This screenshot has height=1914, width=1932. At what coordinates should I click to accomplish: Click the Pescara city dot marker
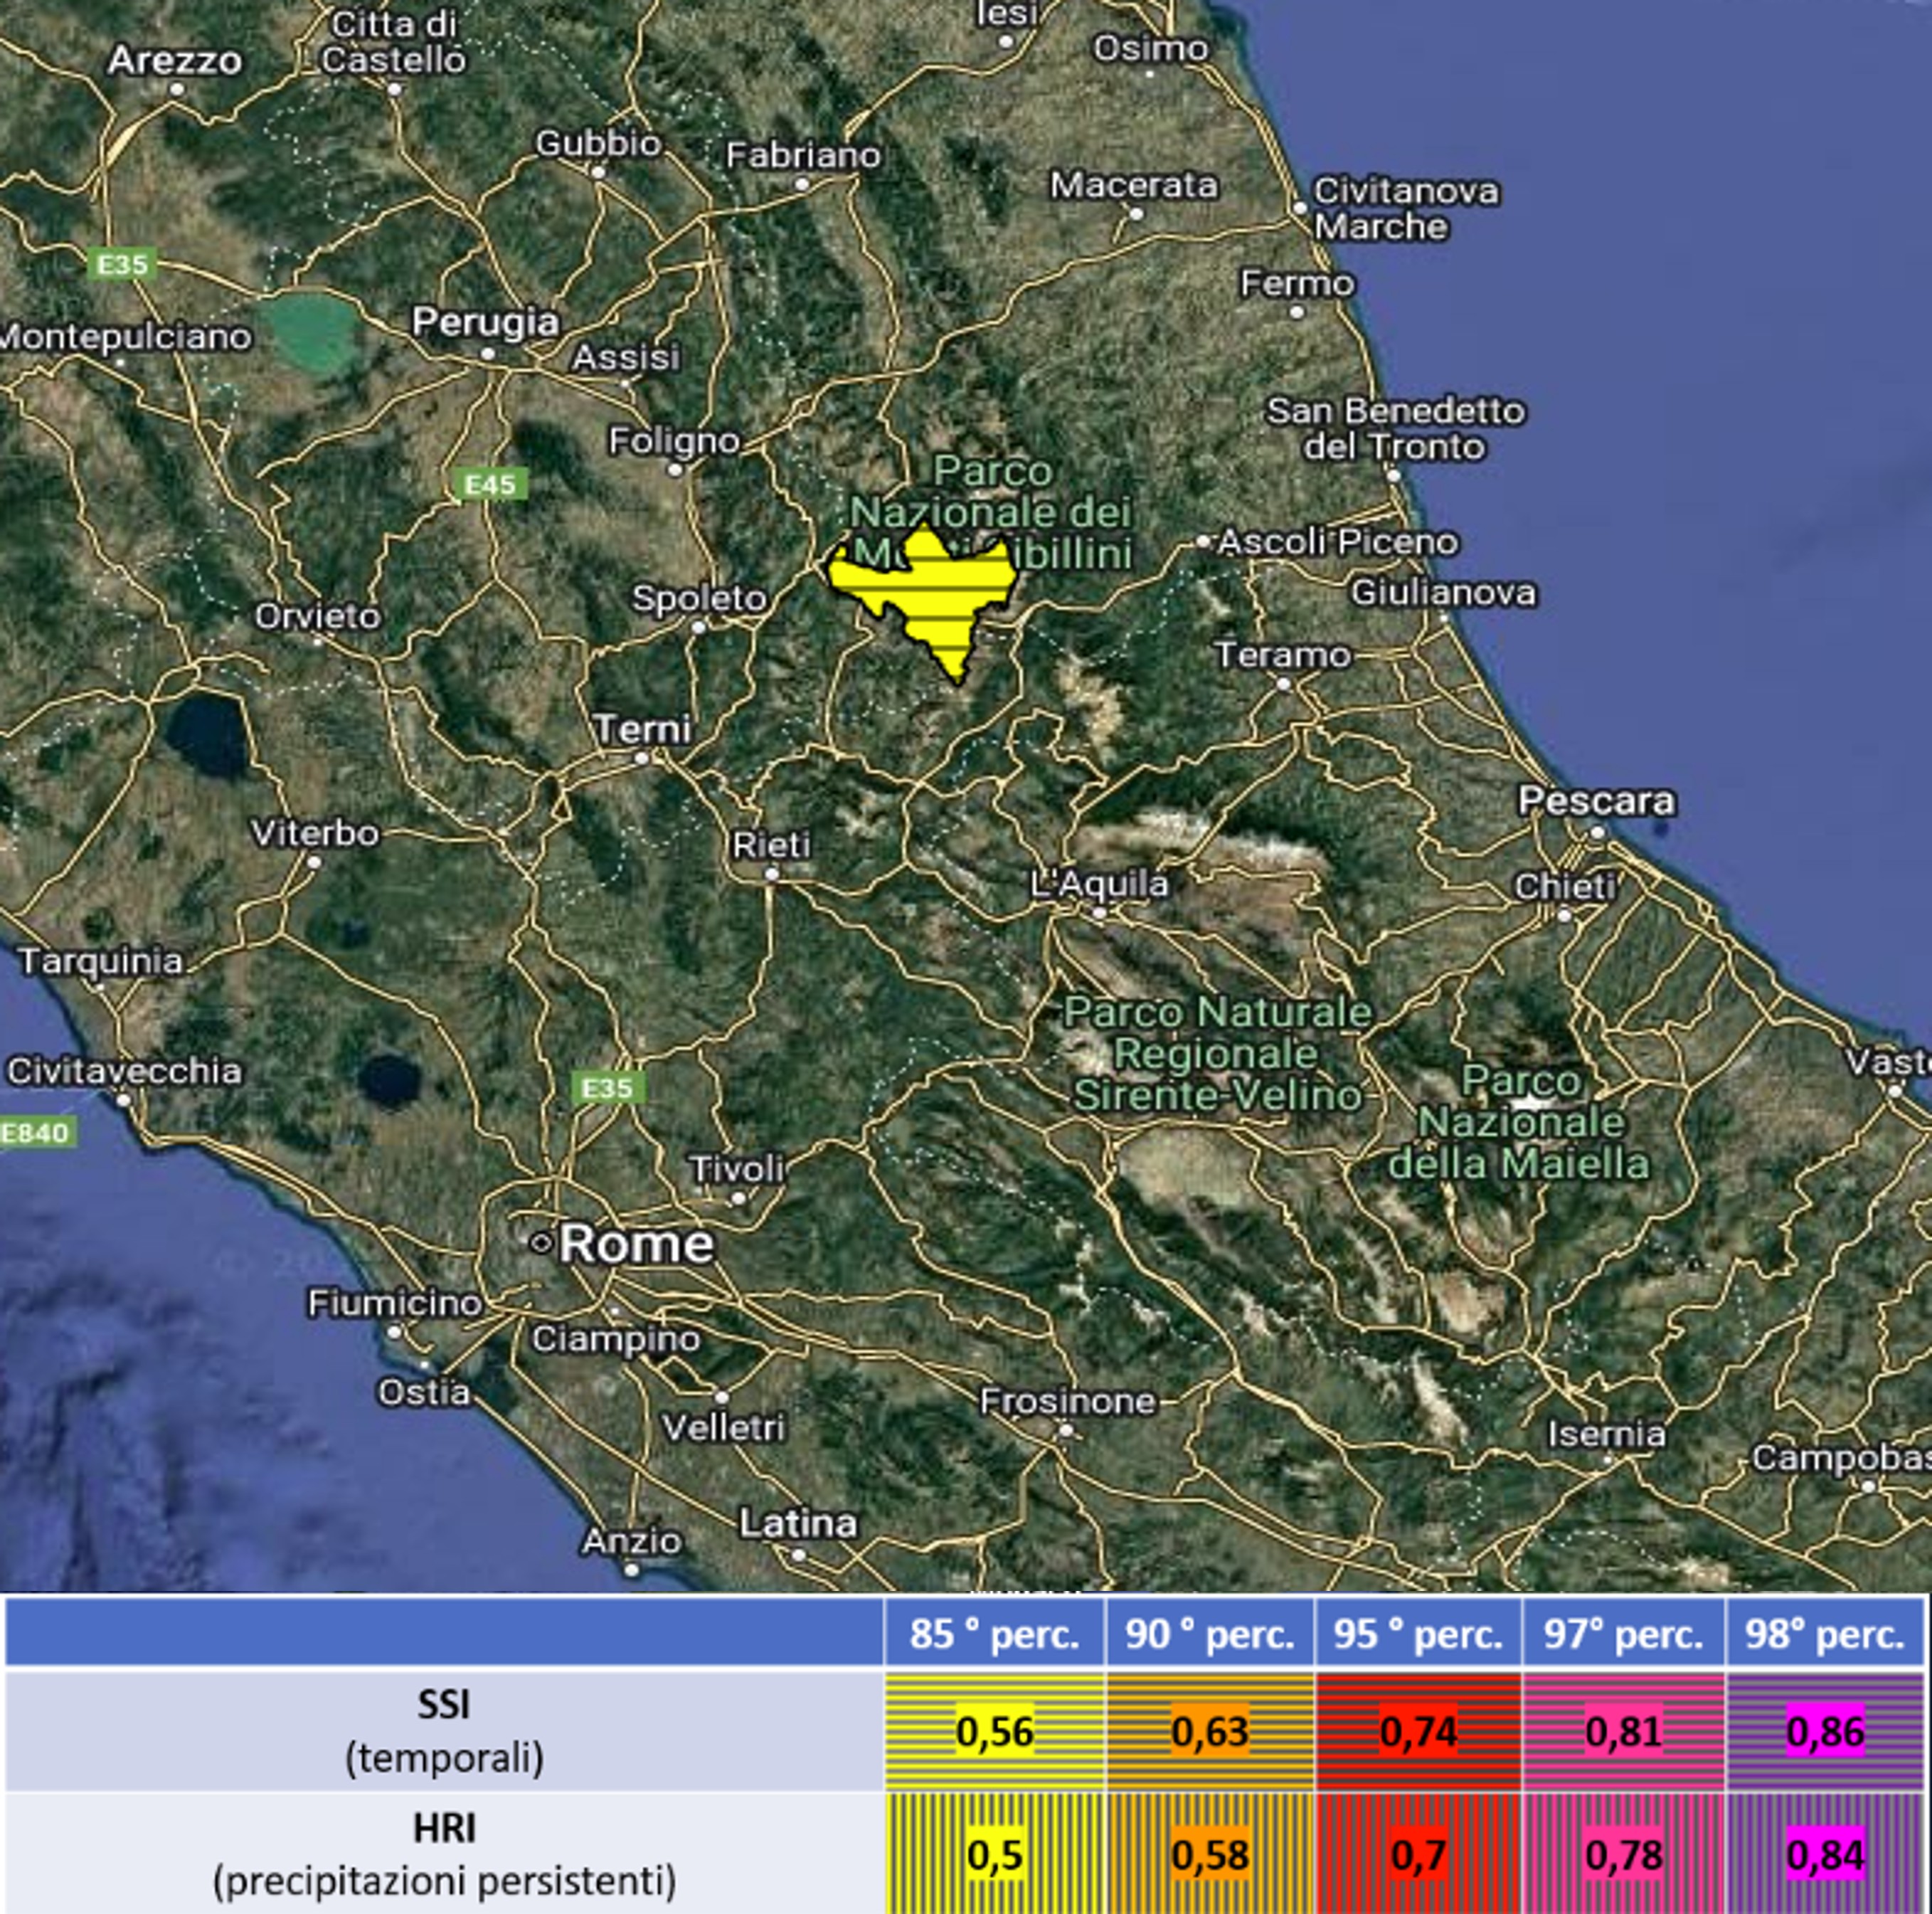point(1597,832)
